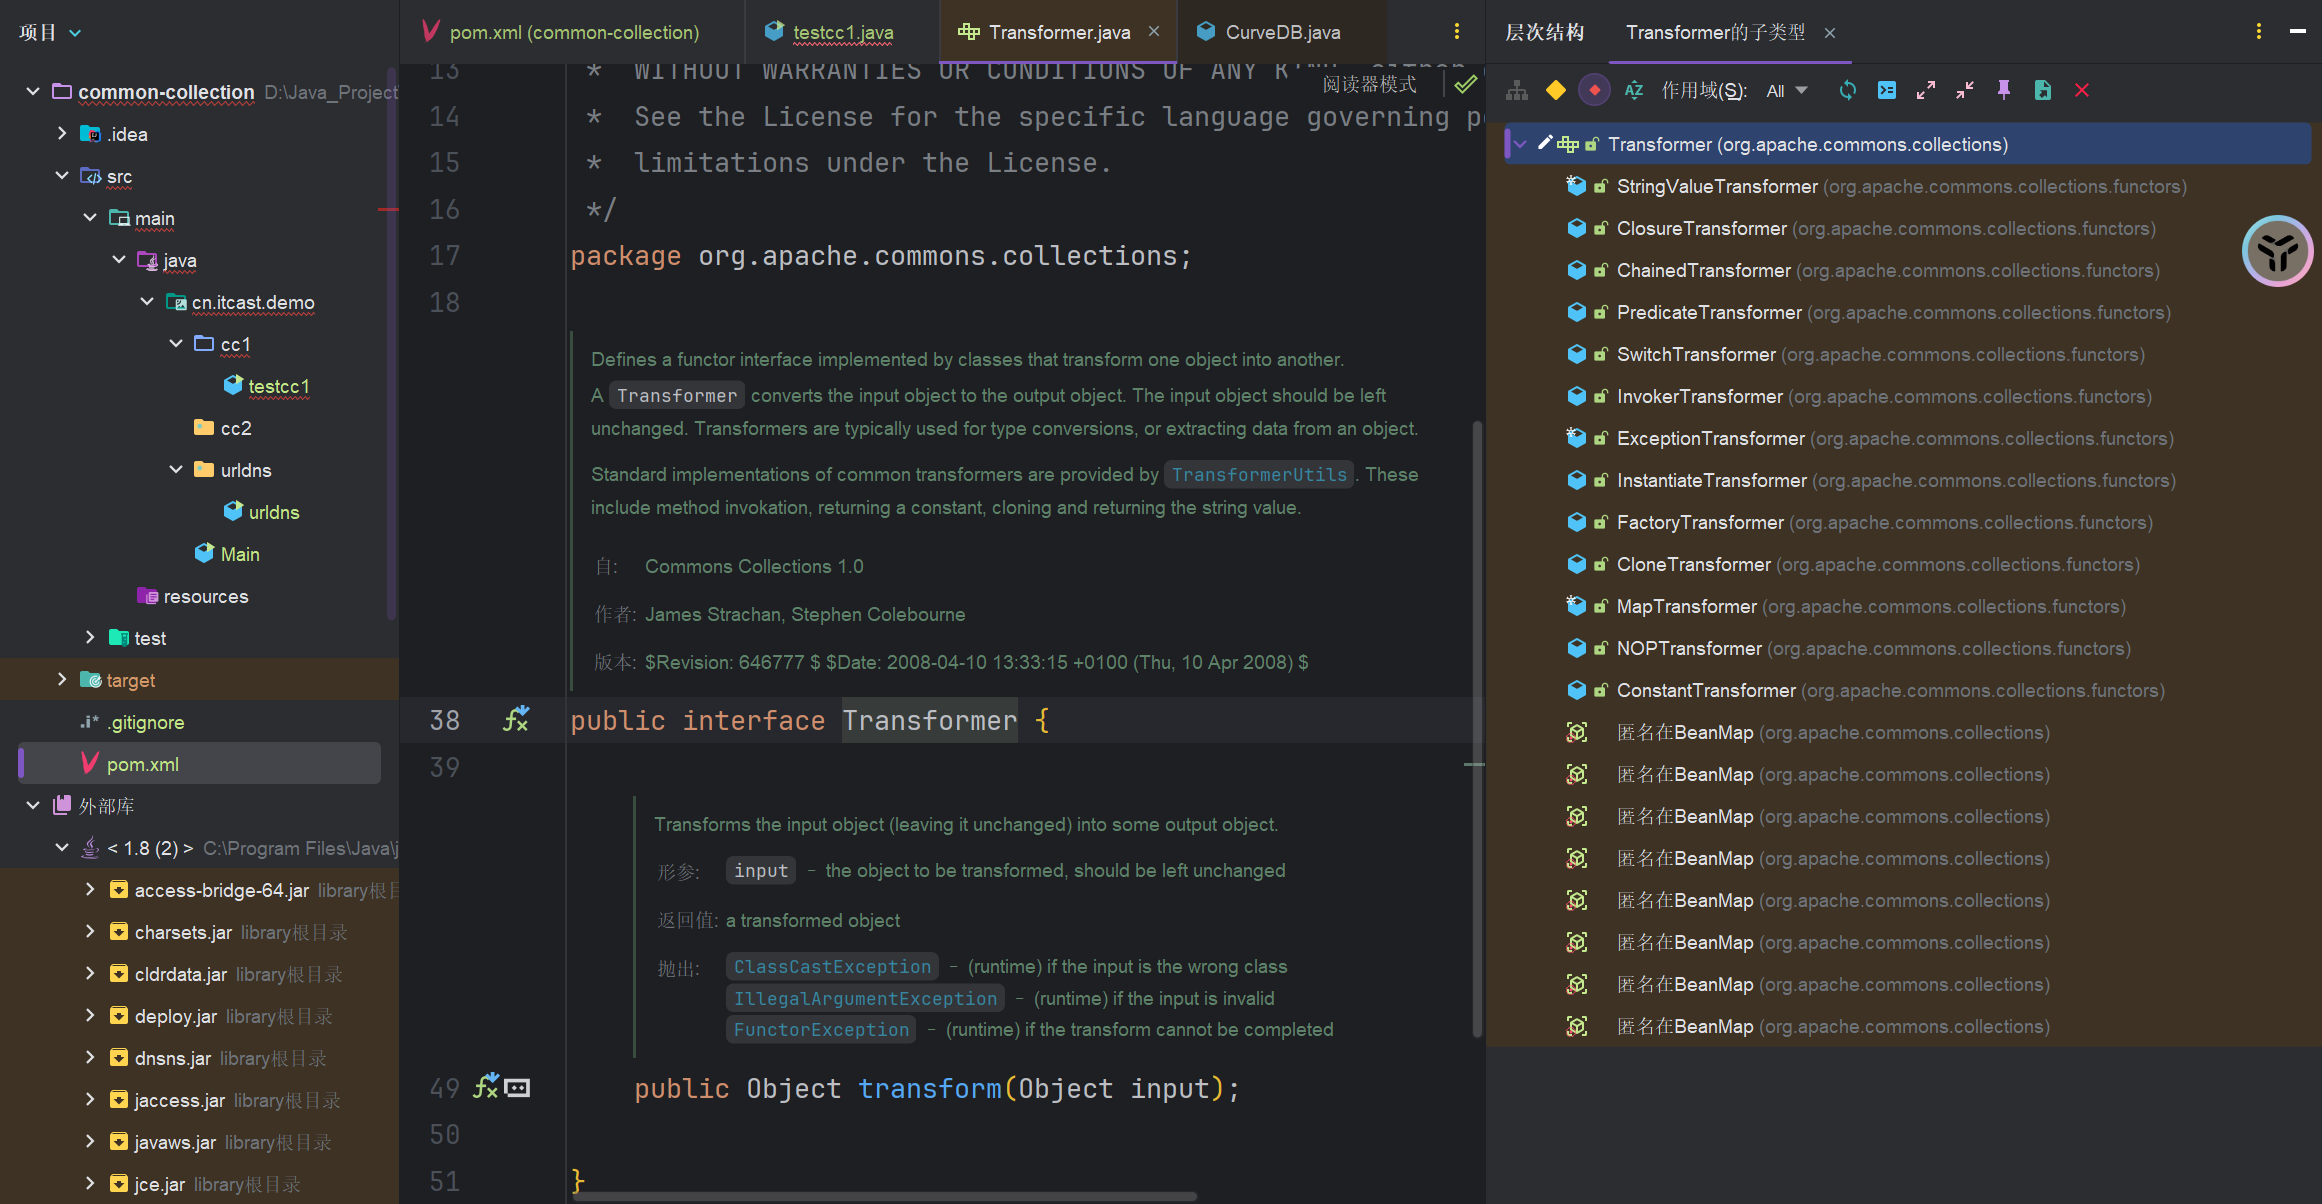This screenshot has width=2322, height=1204.
Task: Click the ClassCastException link in docs
Action: tap(832, 967)
